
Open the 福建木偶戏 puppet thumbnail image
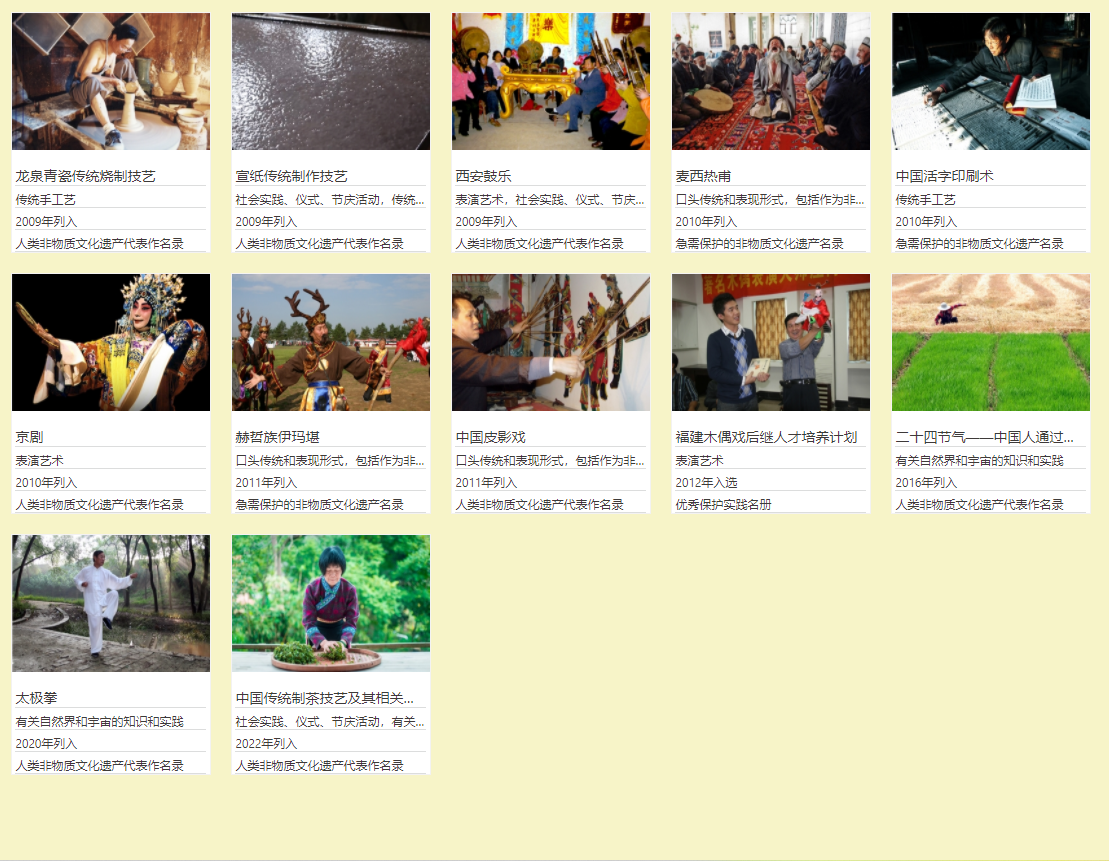click(771, 342)
